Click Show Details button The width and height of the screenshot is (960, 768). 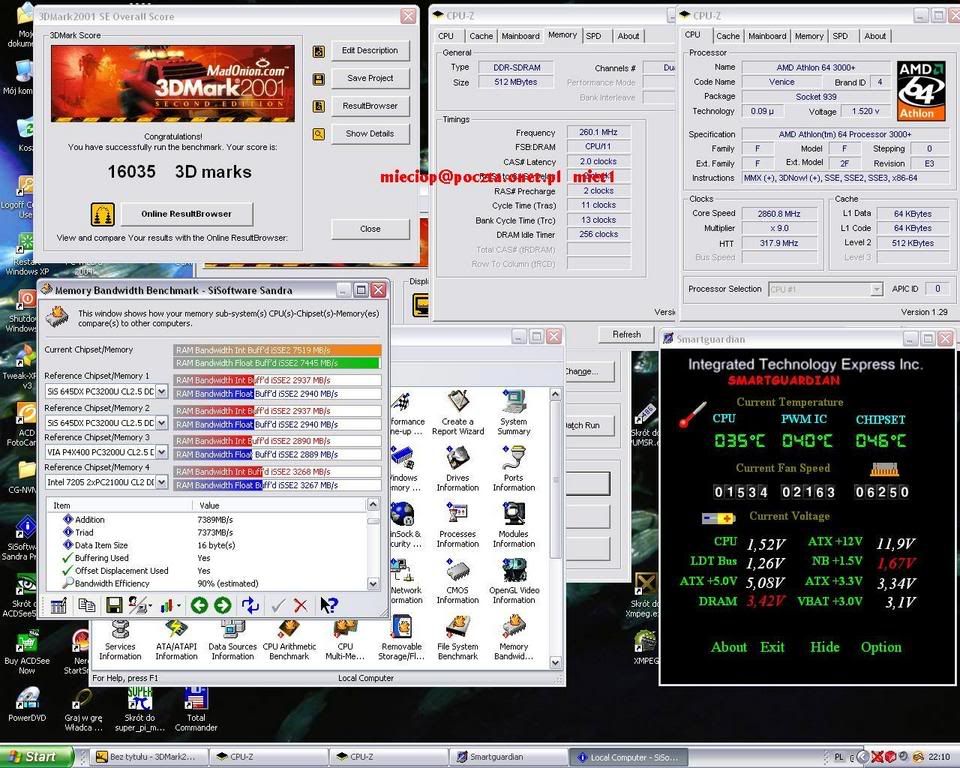pos(370,134)
